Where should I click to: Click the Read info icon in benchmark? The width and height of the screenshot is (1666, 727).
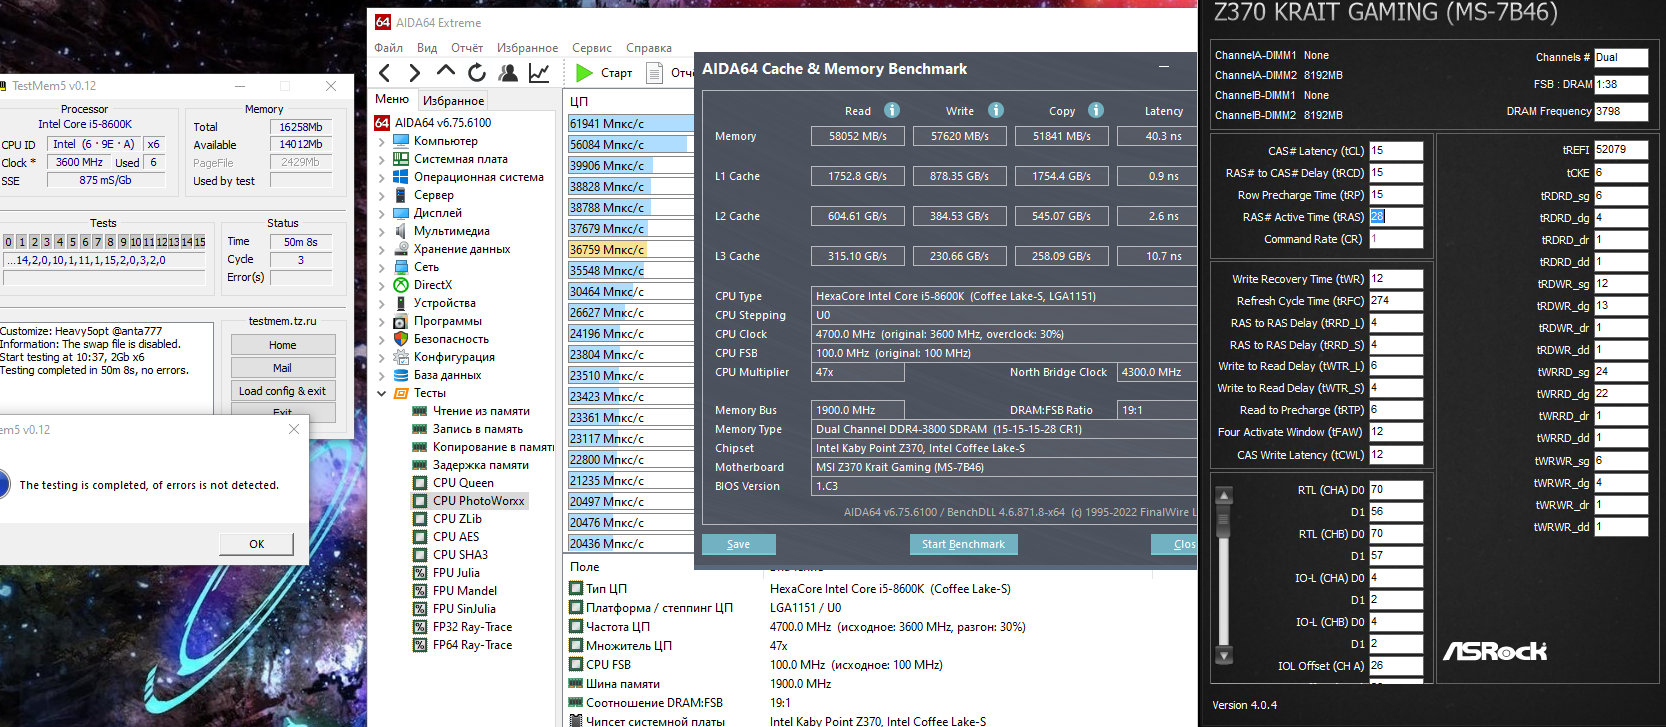click(x=892, y=110)
